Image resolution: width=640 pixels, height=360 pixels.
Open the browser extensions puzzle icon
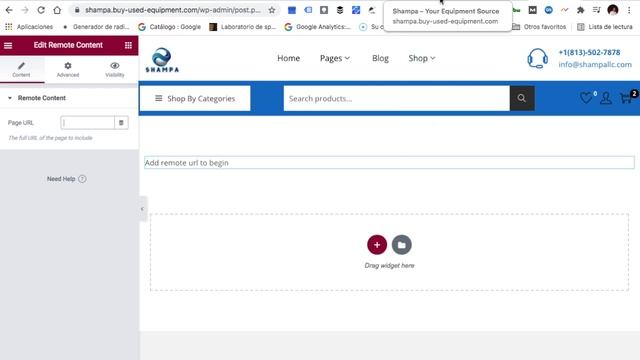[x=580, y=10]
